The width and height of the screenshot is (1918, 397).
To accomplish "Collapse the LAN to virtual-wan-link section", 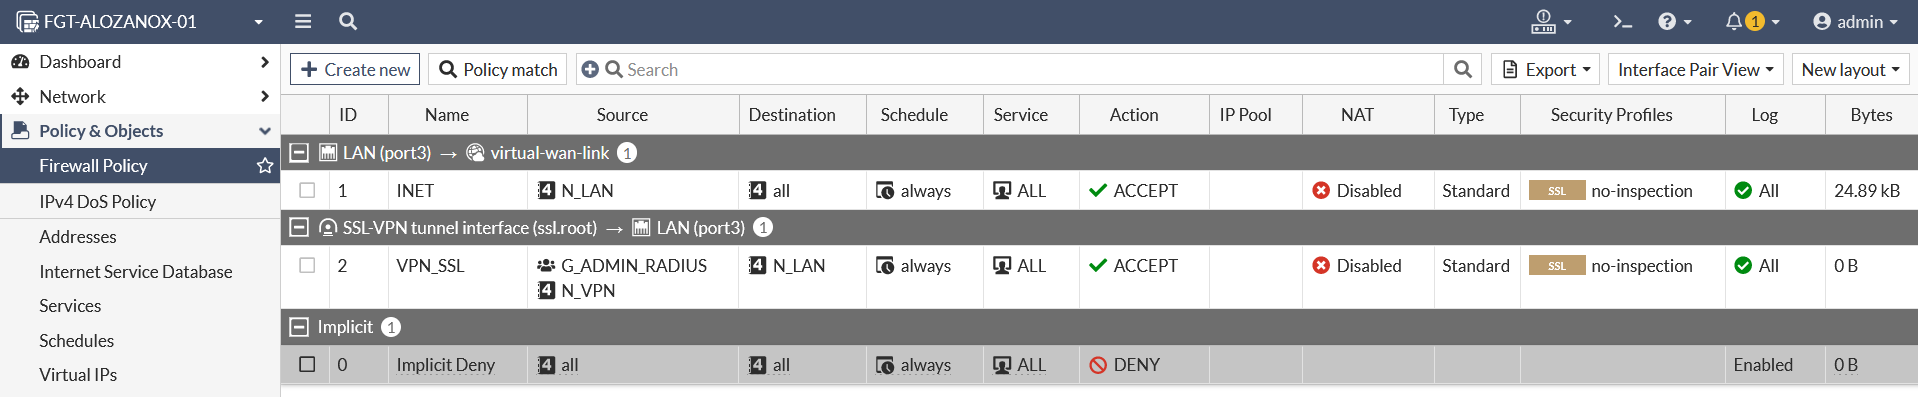I will 298,153.
